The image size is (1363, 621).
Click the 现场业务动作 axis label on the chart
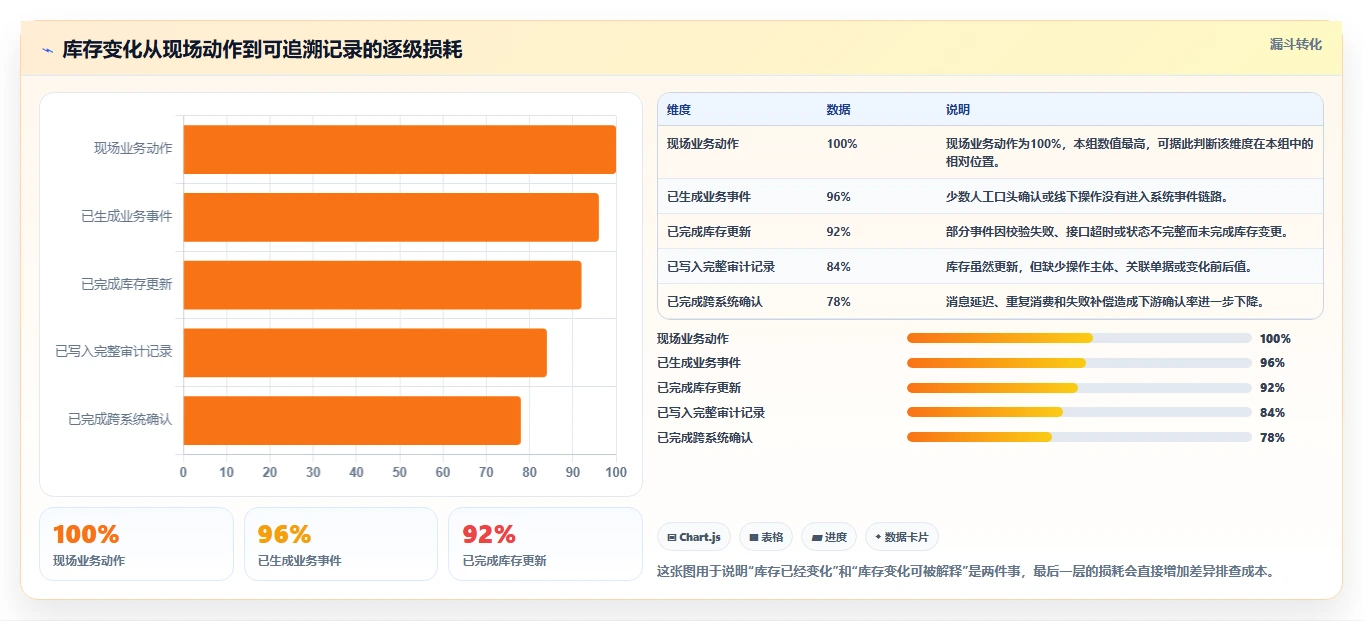pos(133,149)
